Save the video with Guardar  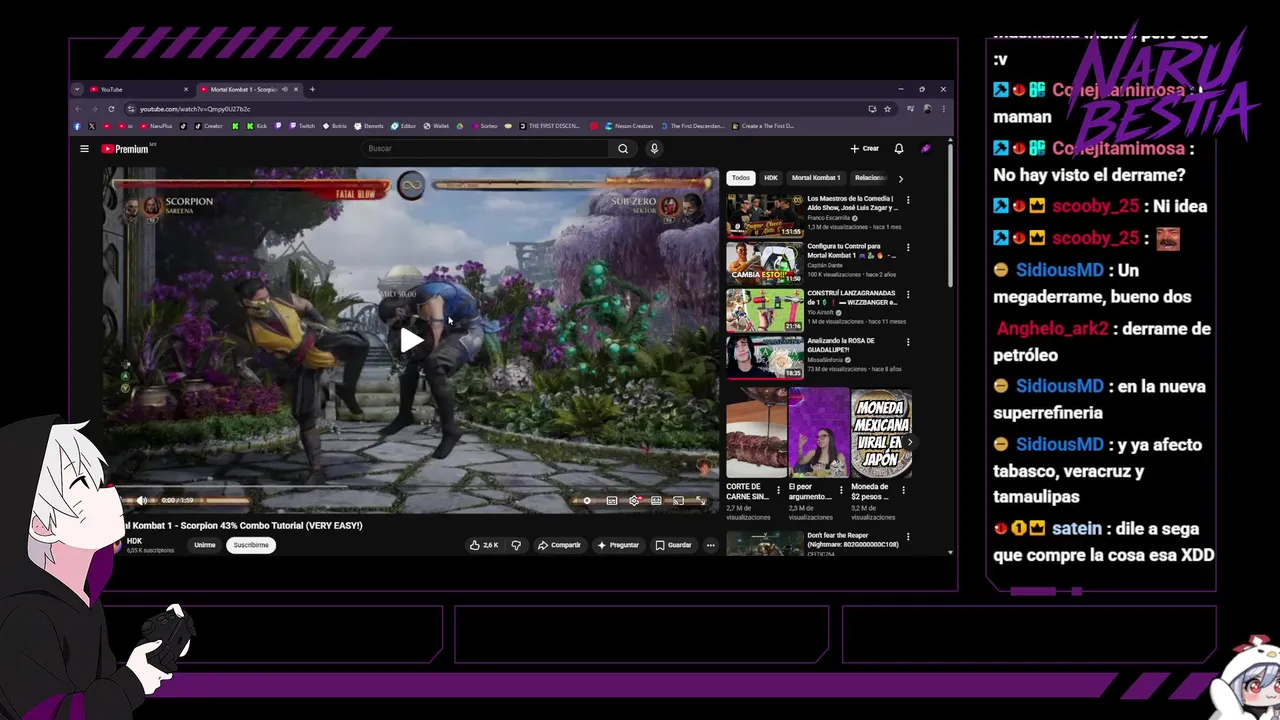click(x=673, y=545)
